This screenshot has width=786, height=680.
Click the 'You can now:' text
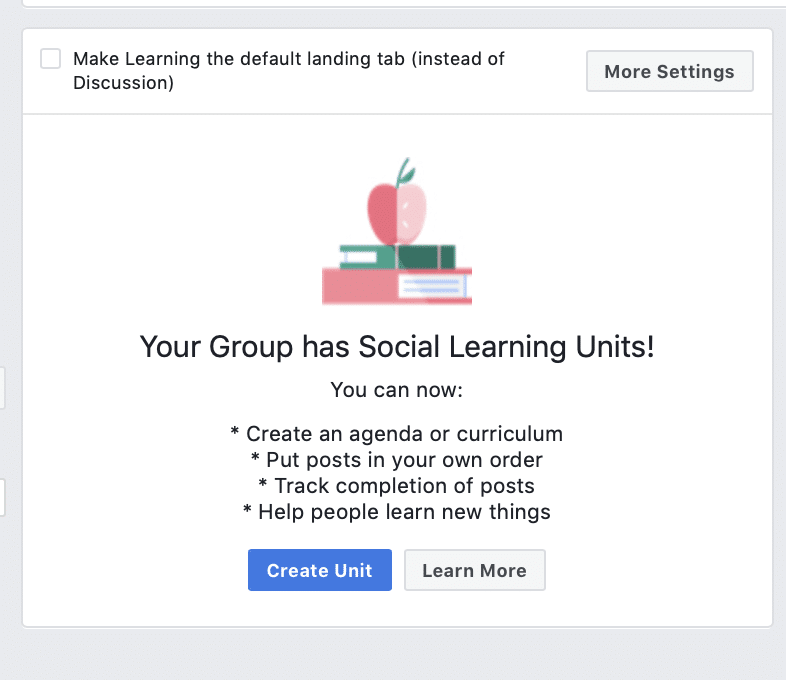(x=397, y=390)
